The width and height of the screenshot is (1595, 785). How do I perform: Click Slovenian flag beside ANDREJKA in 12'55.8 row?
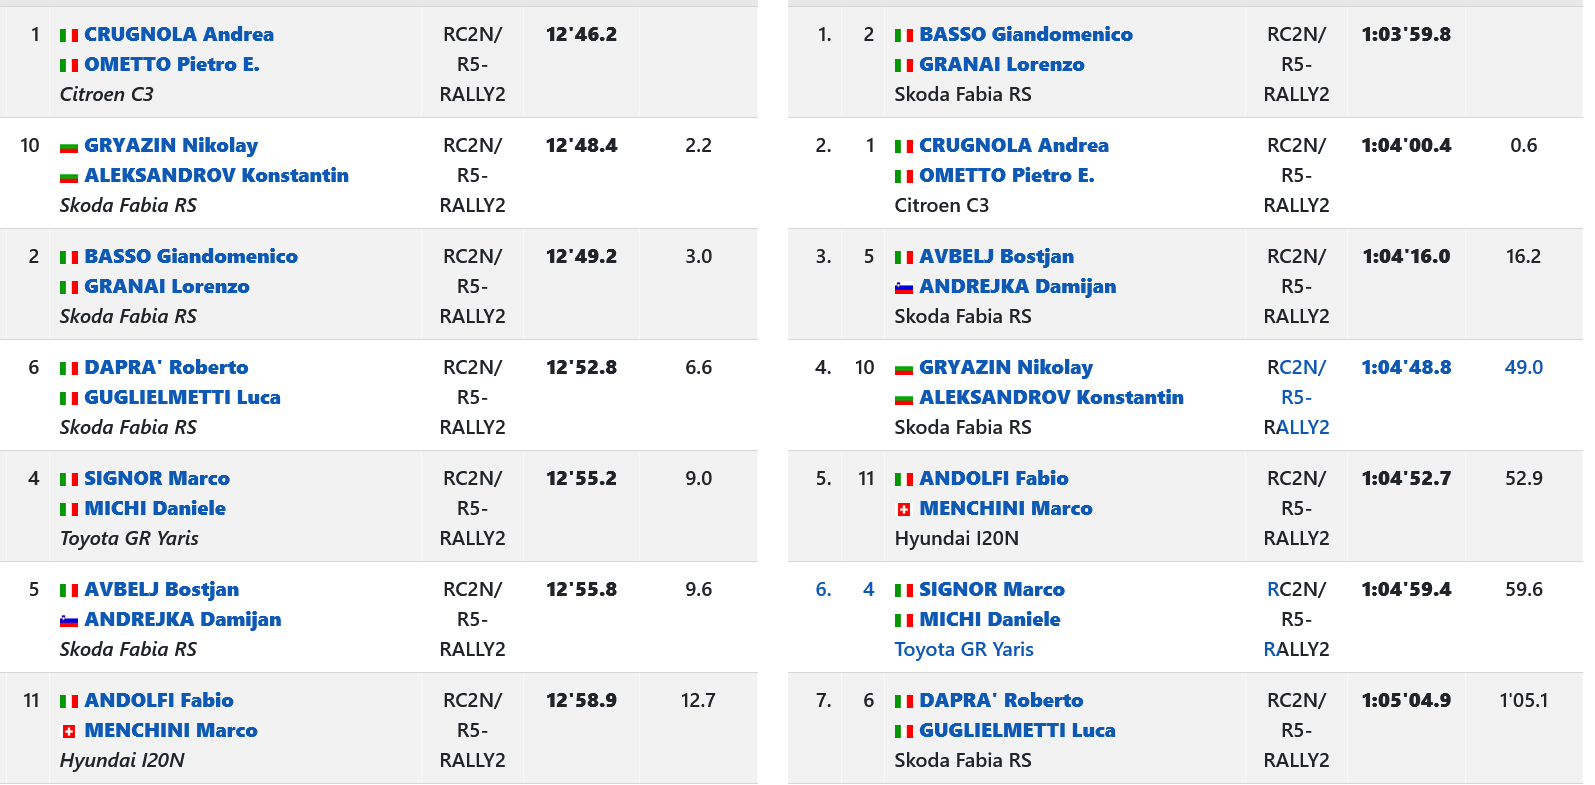click(x=69, y=621)
